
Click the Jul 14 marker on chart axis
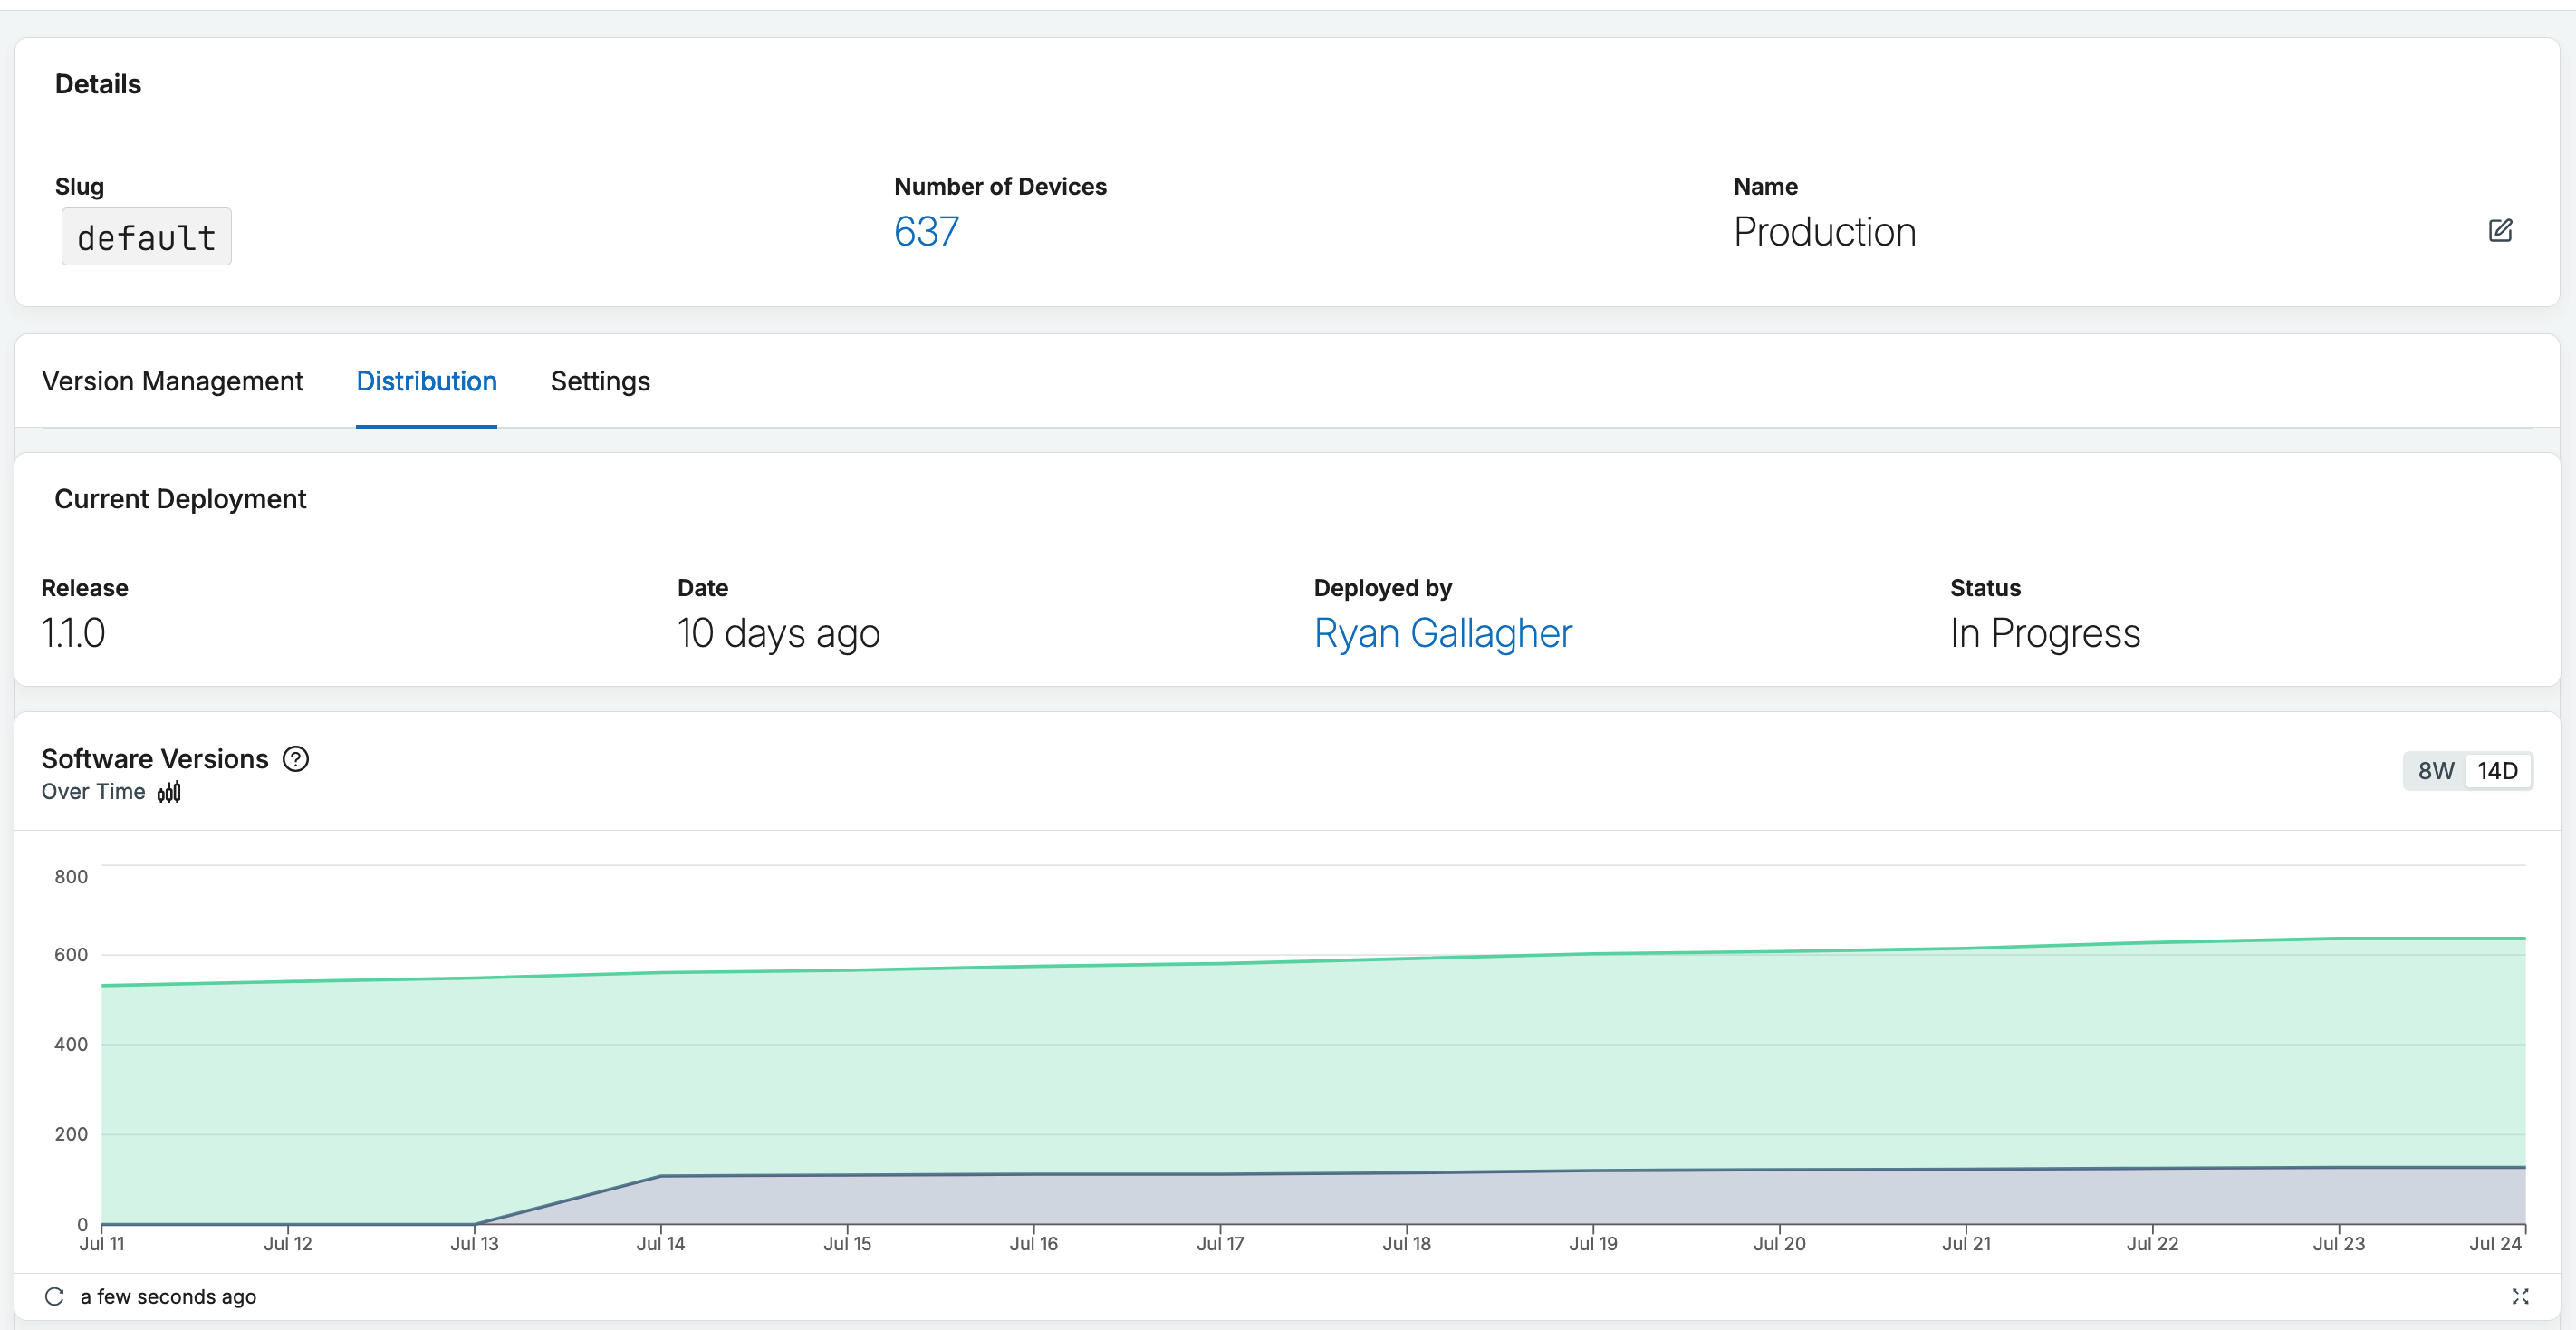pos(660,1243)
